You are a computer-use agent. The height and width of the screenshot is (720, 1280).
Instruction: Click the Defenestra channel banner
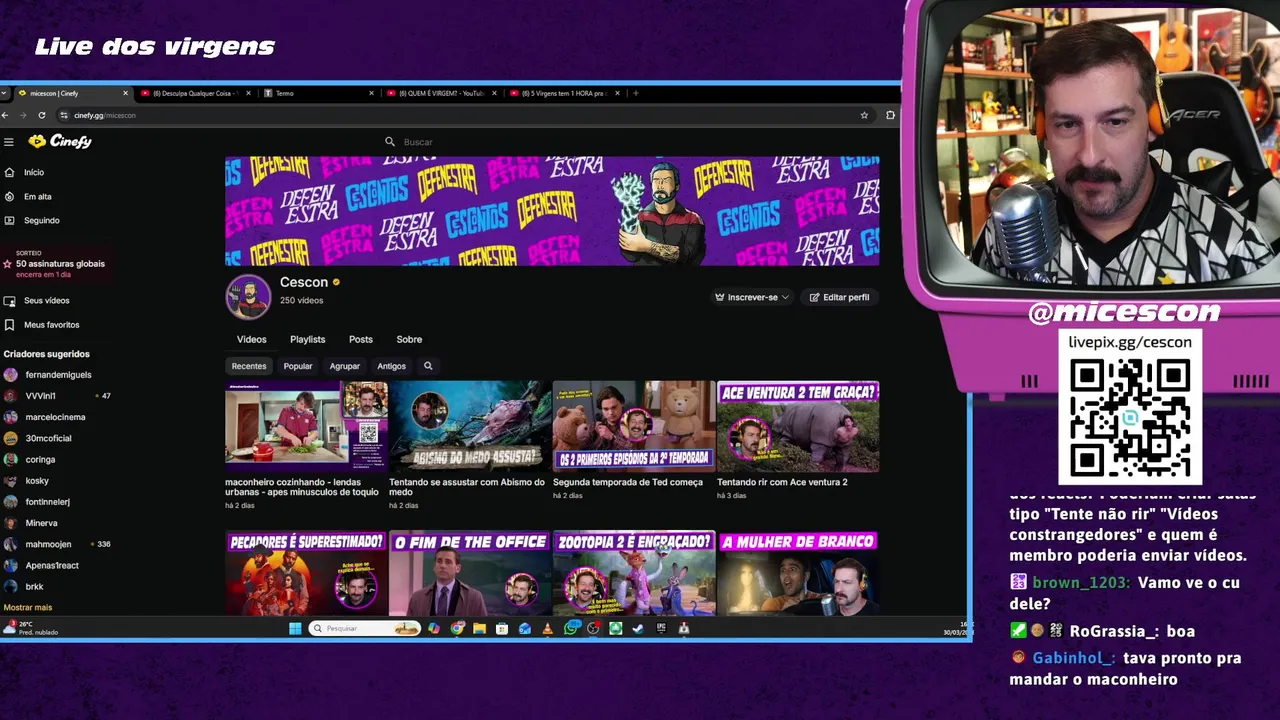pyautogui.click(x=552, y=211)
